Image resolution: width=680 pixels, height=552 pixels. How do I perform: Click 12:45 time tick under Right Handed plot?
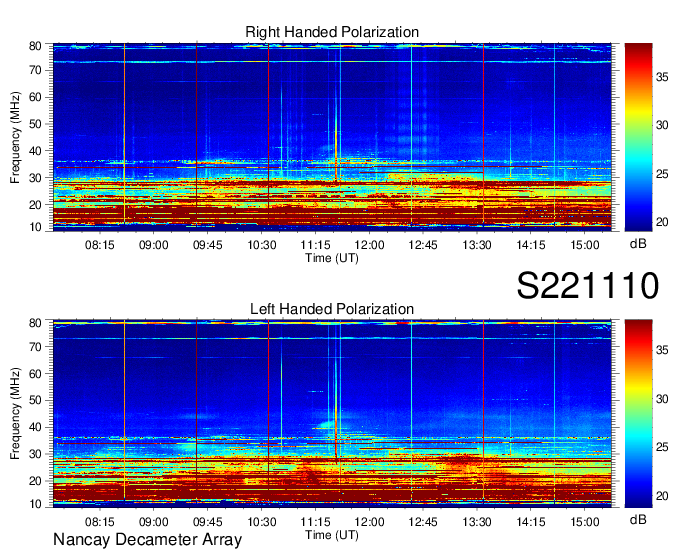(423, 245)
